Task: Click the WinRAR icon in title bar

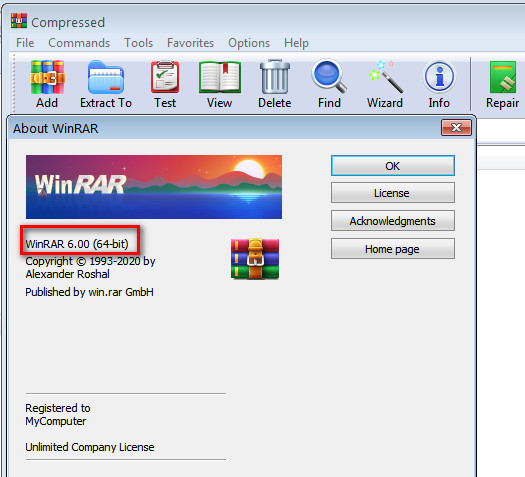Action: click(19, 21)
